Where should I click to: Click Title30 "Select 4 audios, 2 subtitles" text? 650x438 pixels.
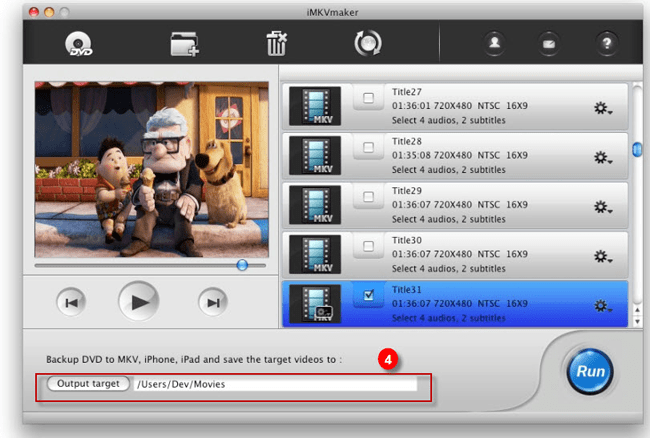pos(449,269)
